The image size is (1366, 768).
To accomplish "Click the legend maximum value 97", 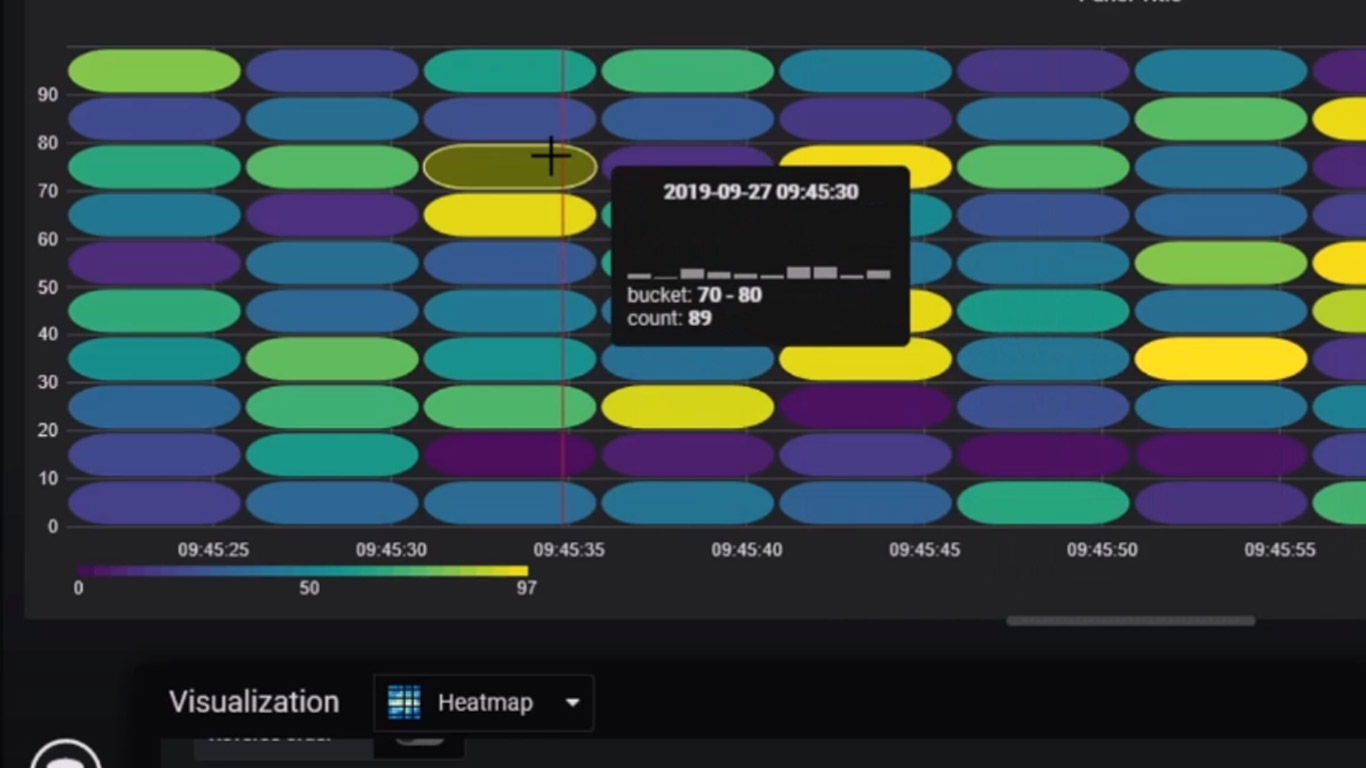I will click(527, 588).
